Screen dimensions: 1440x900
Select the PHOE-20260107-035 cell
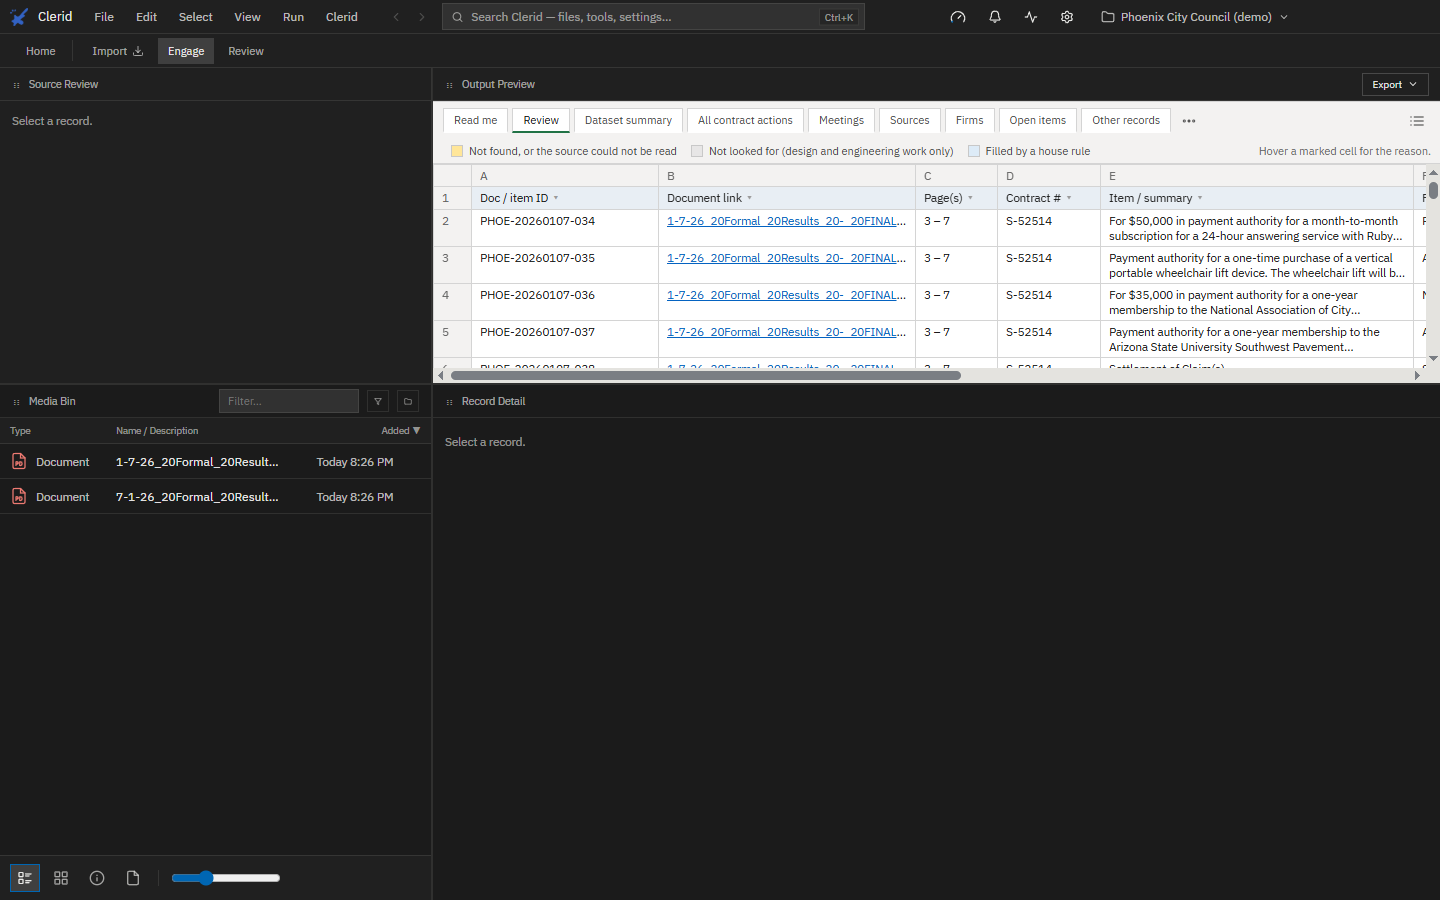pos(565,265)
